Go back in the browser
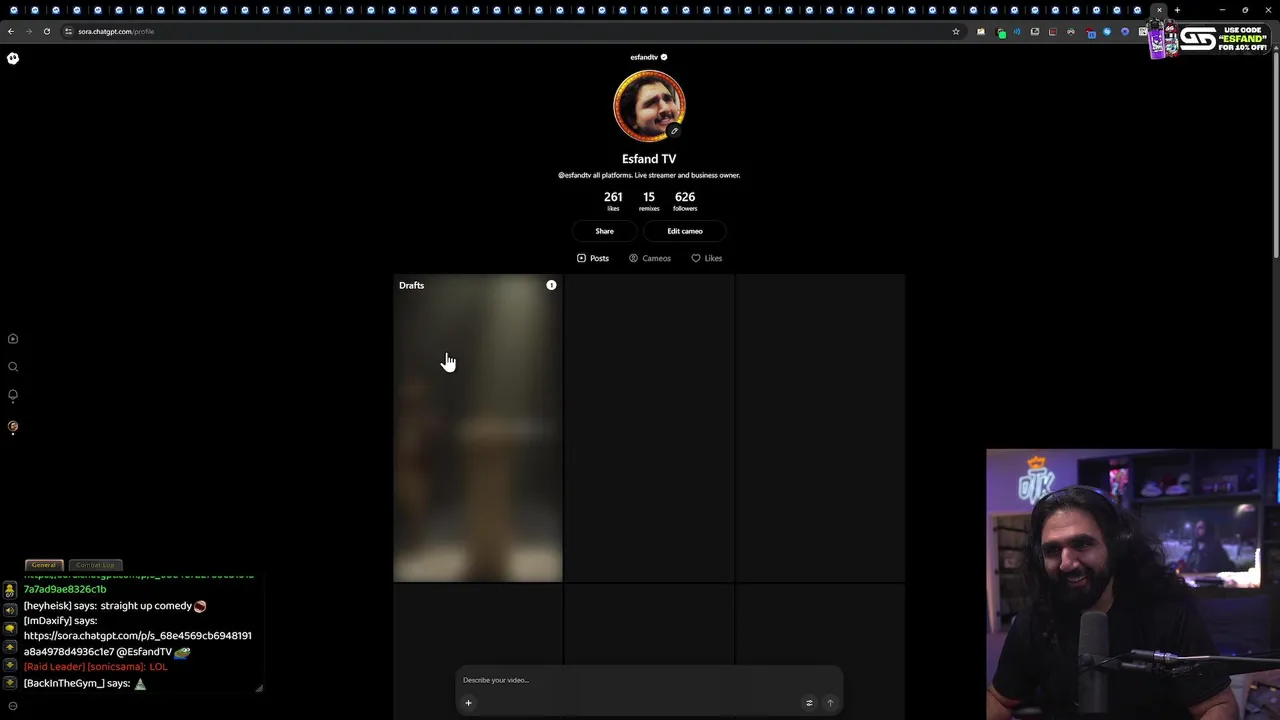This screenshot has width=1280, height=720. point(11,31)
